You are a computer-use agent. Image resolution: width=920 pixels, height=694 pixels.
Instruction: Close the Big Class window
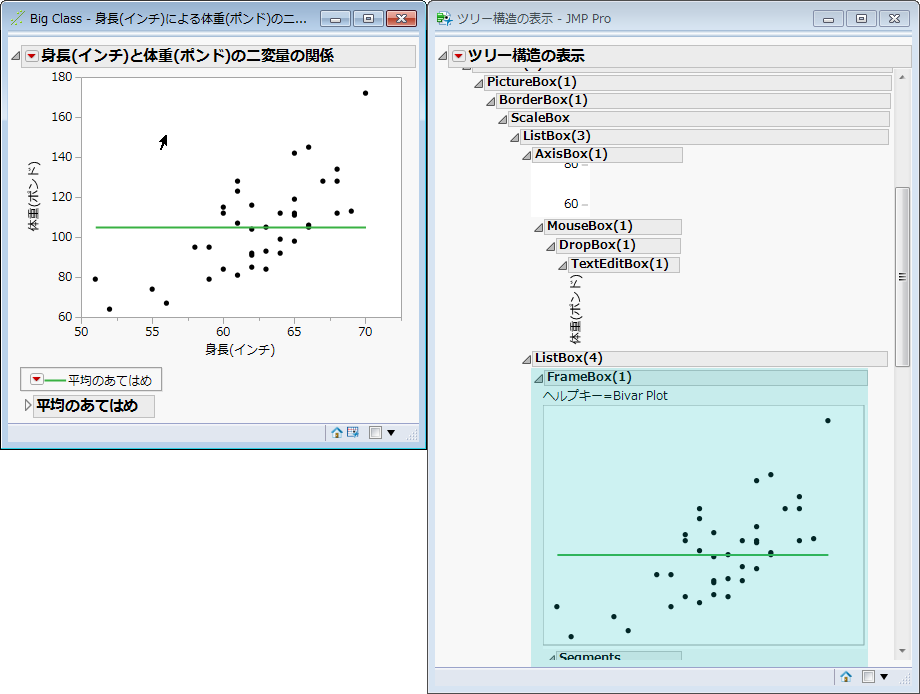click(x=401, y=19)
